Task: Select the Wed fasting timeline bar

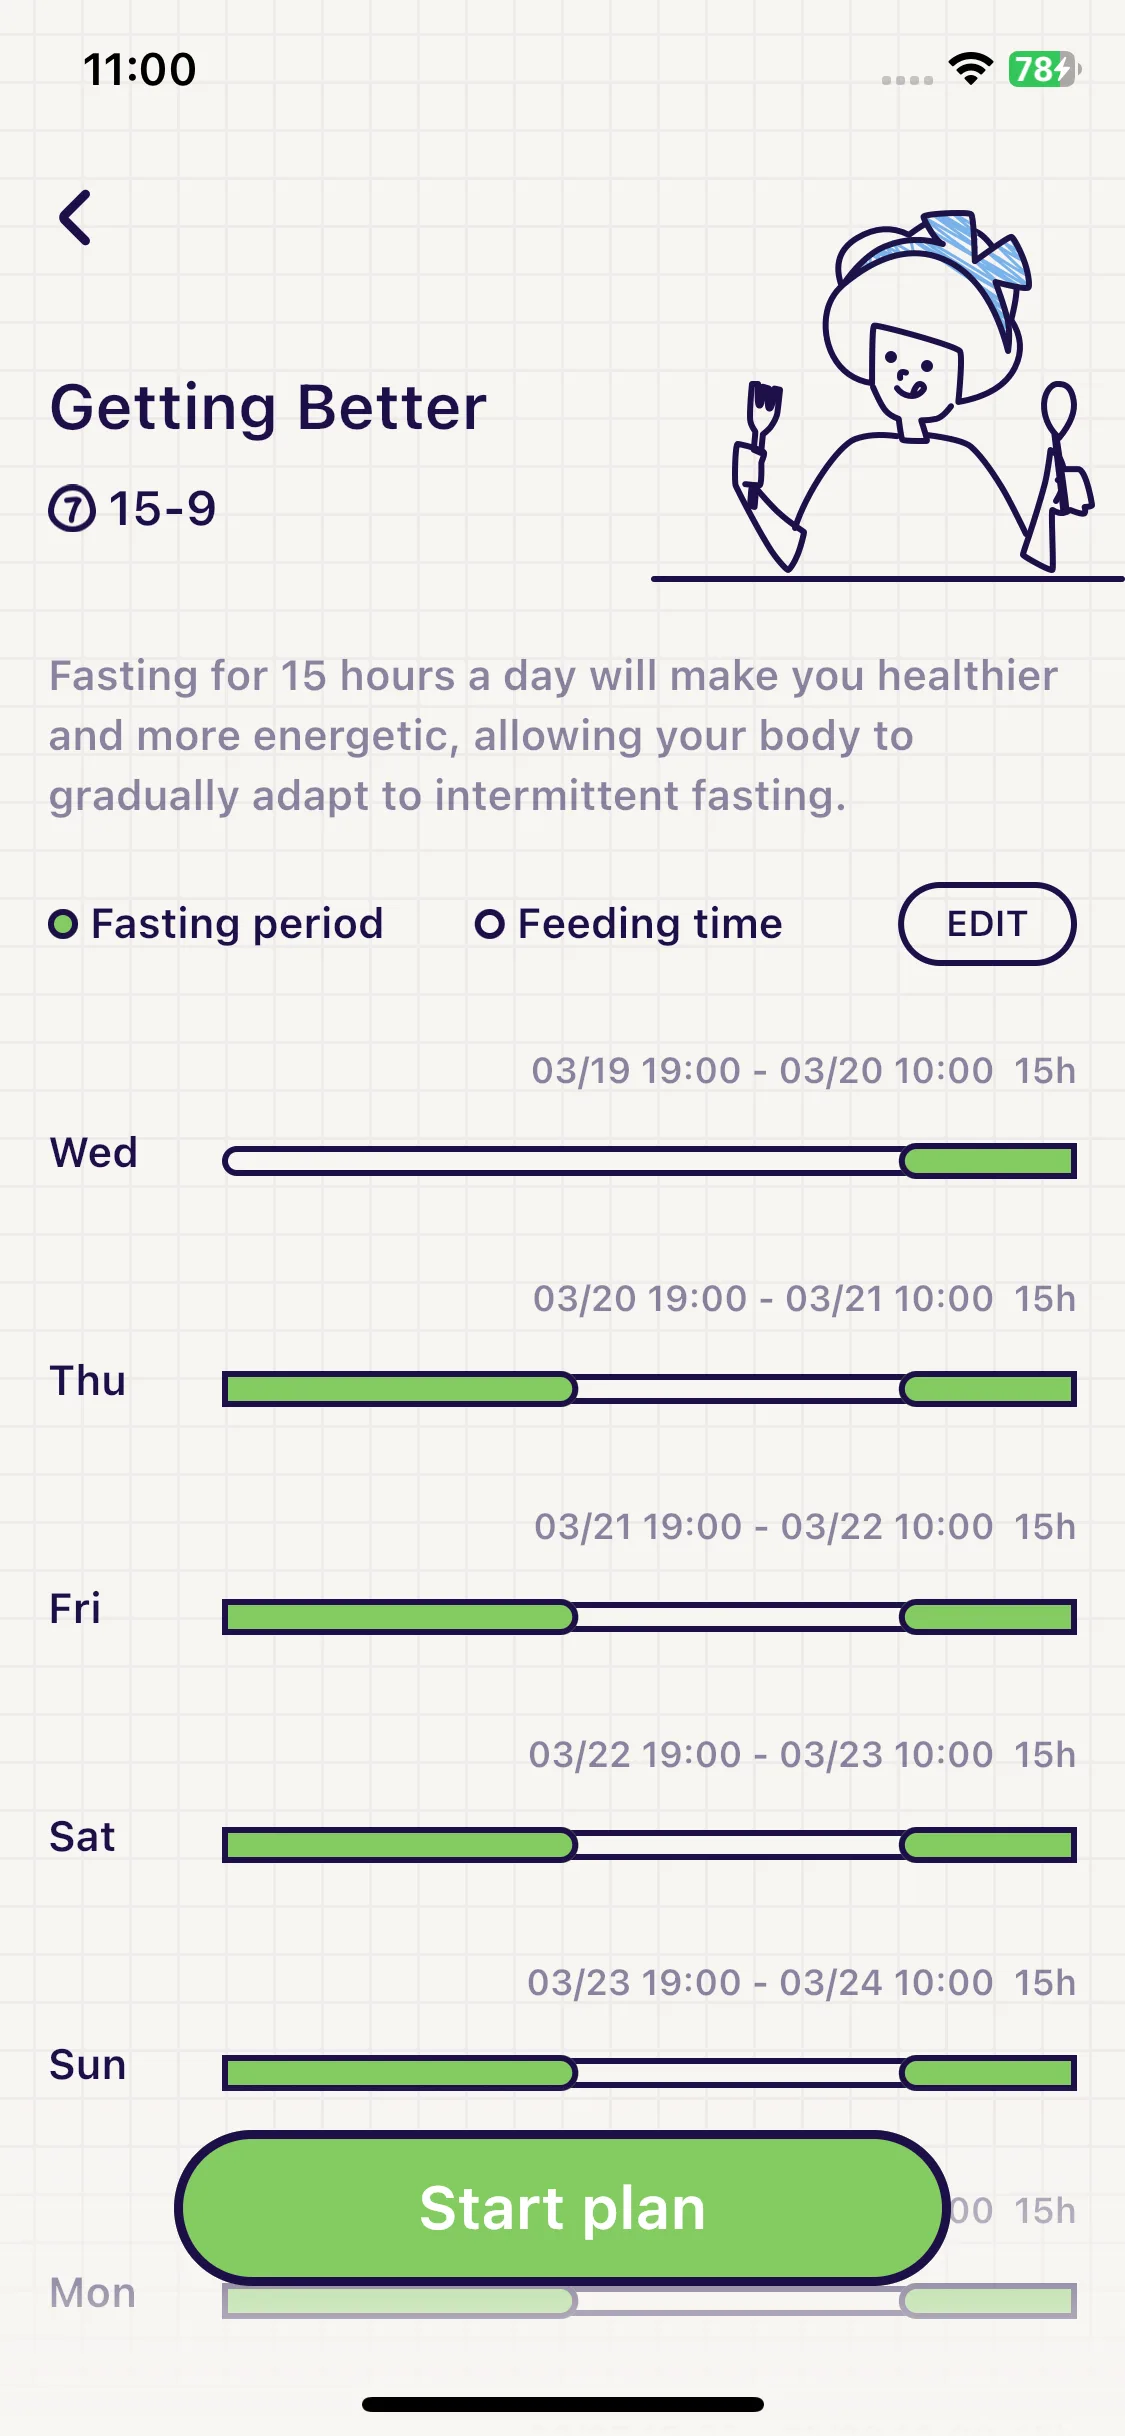Action: coord(649,1161)
